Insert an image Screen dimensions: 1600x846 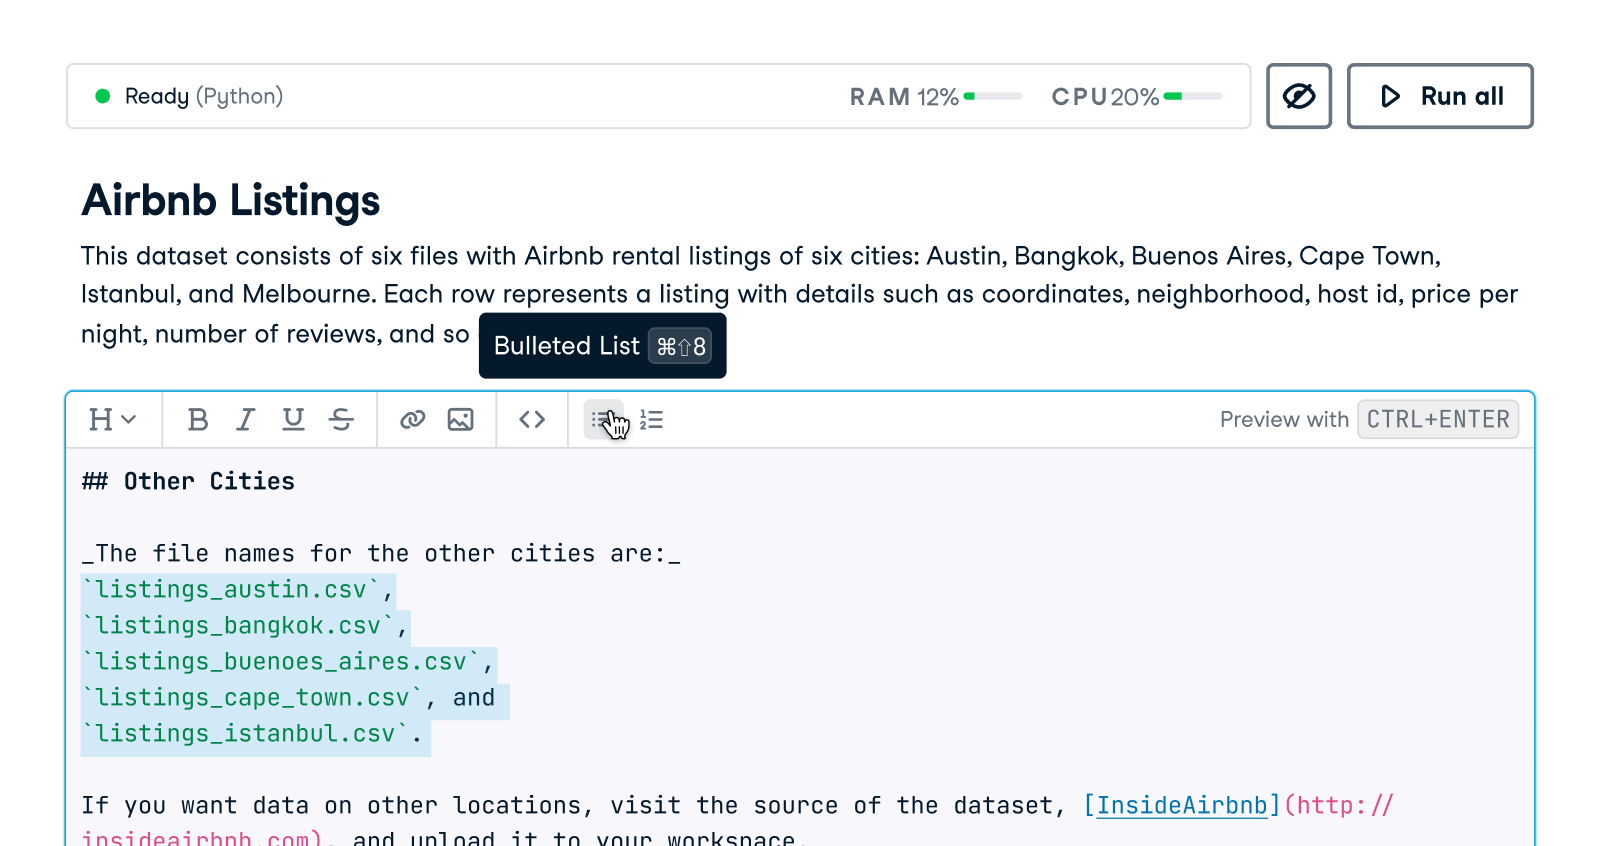click(x=460, y=420)
